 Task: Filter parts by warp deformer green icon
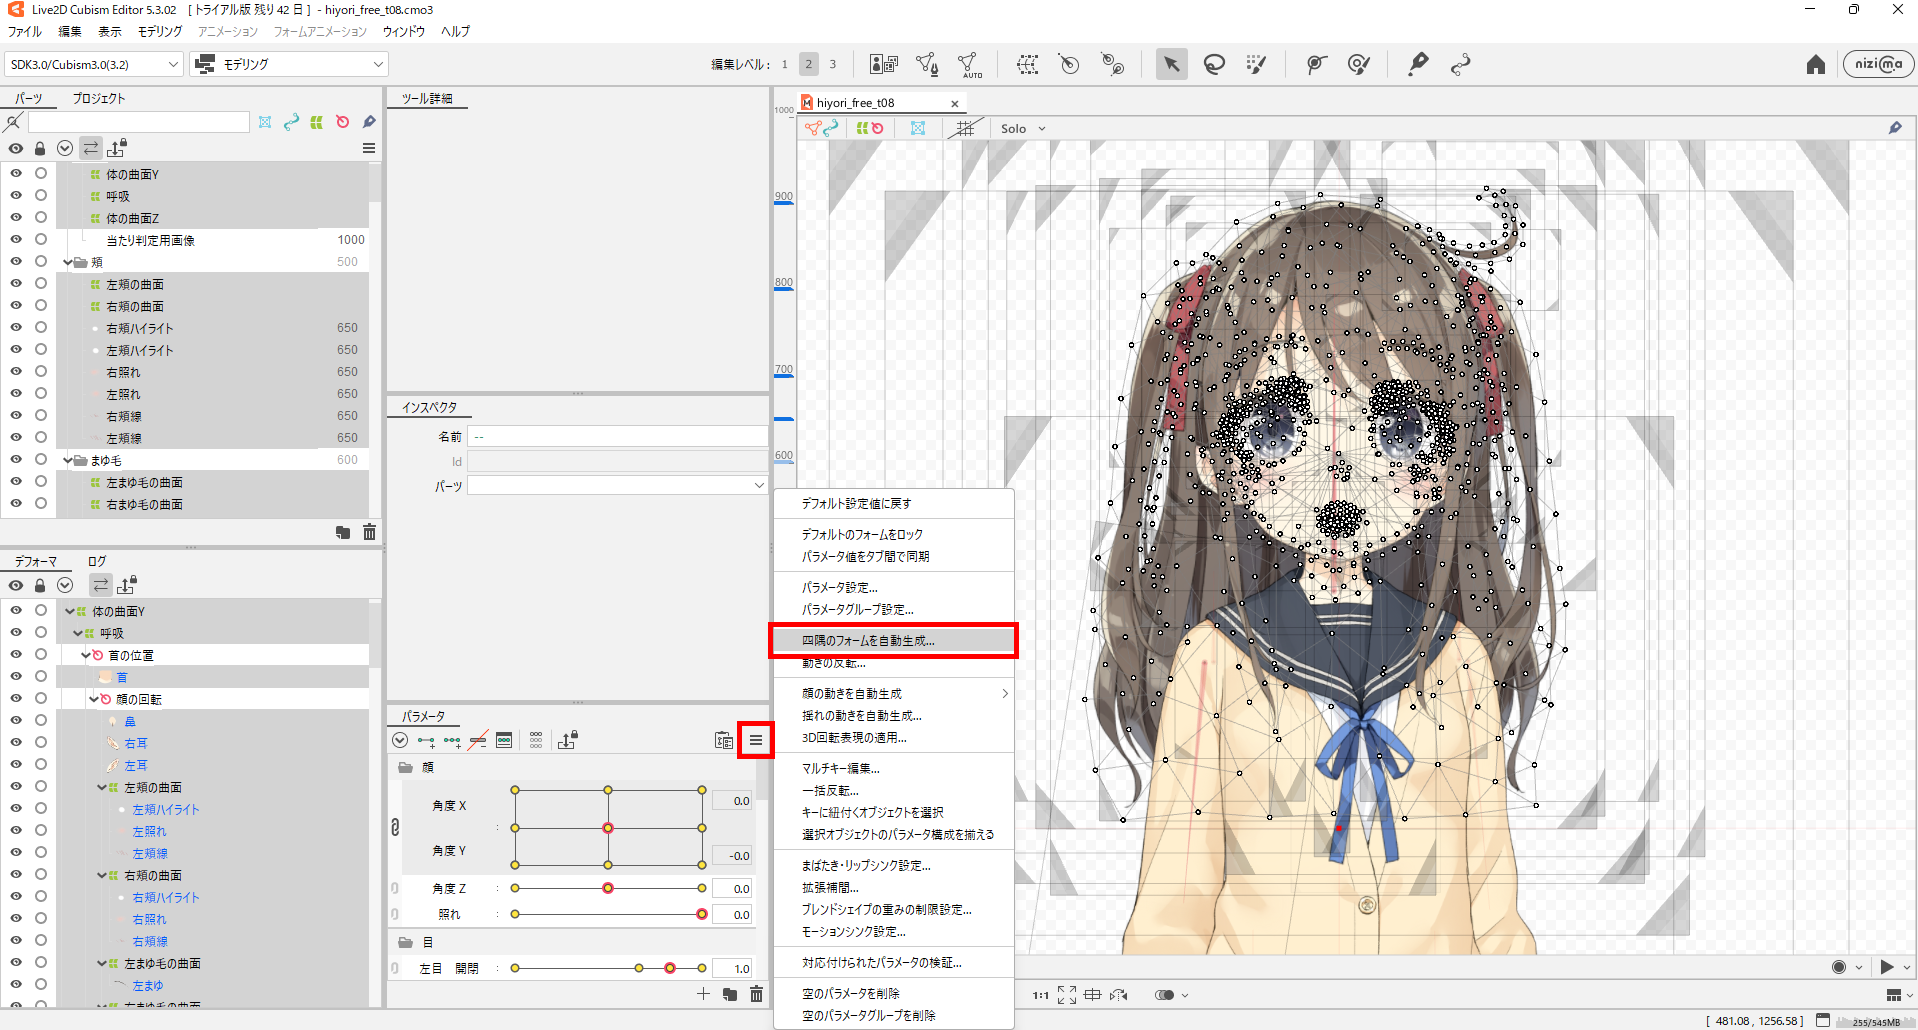click(x=317, y=122)
